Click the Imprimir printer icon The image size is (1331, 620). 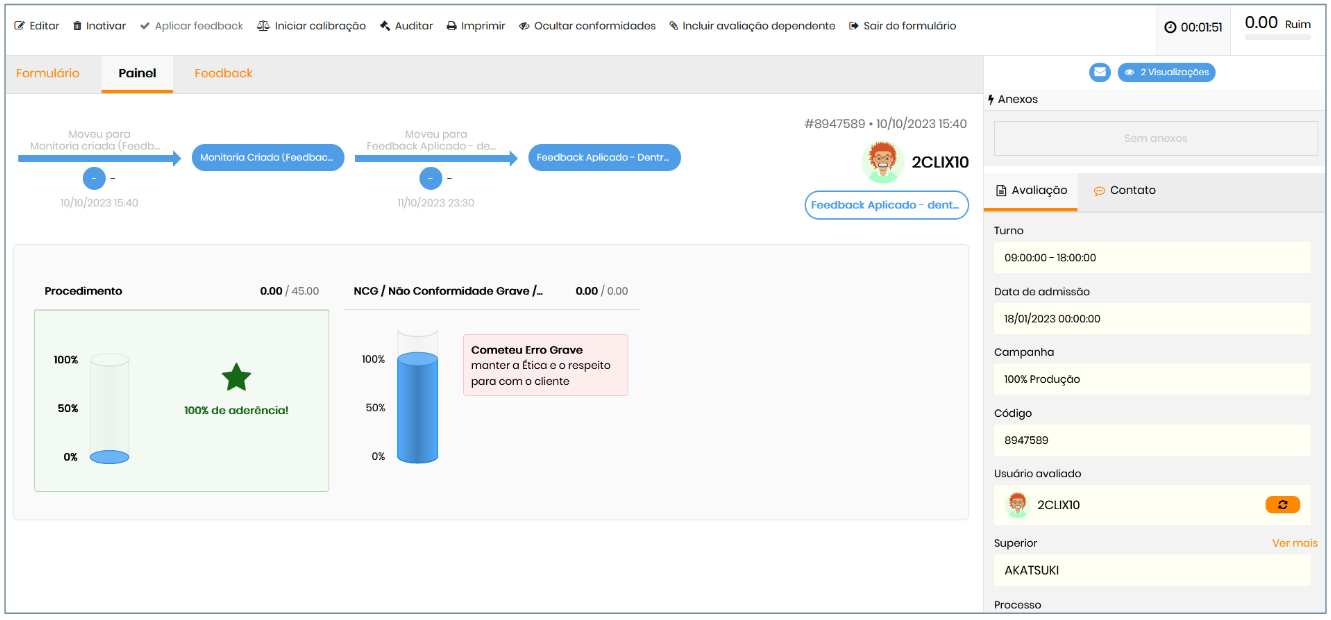coord(452,26)
